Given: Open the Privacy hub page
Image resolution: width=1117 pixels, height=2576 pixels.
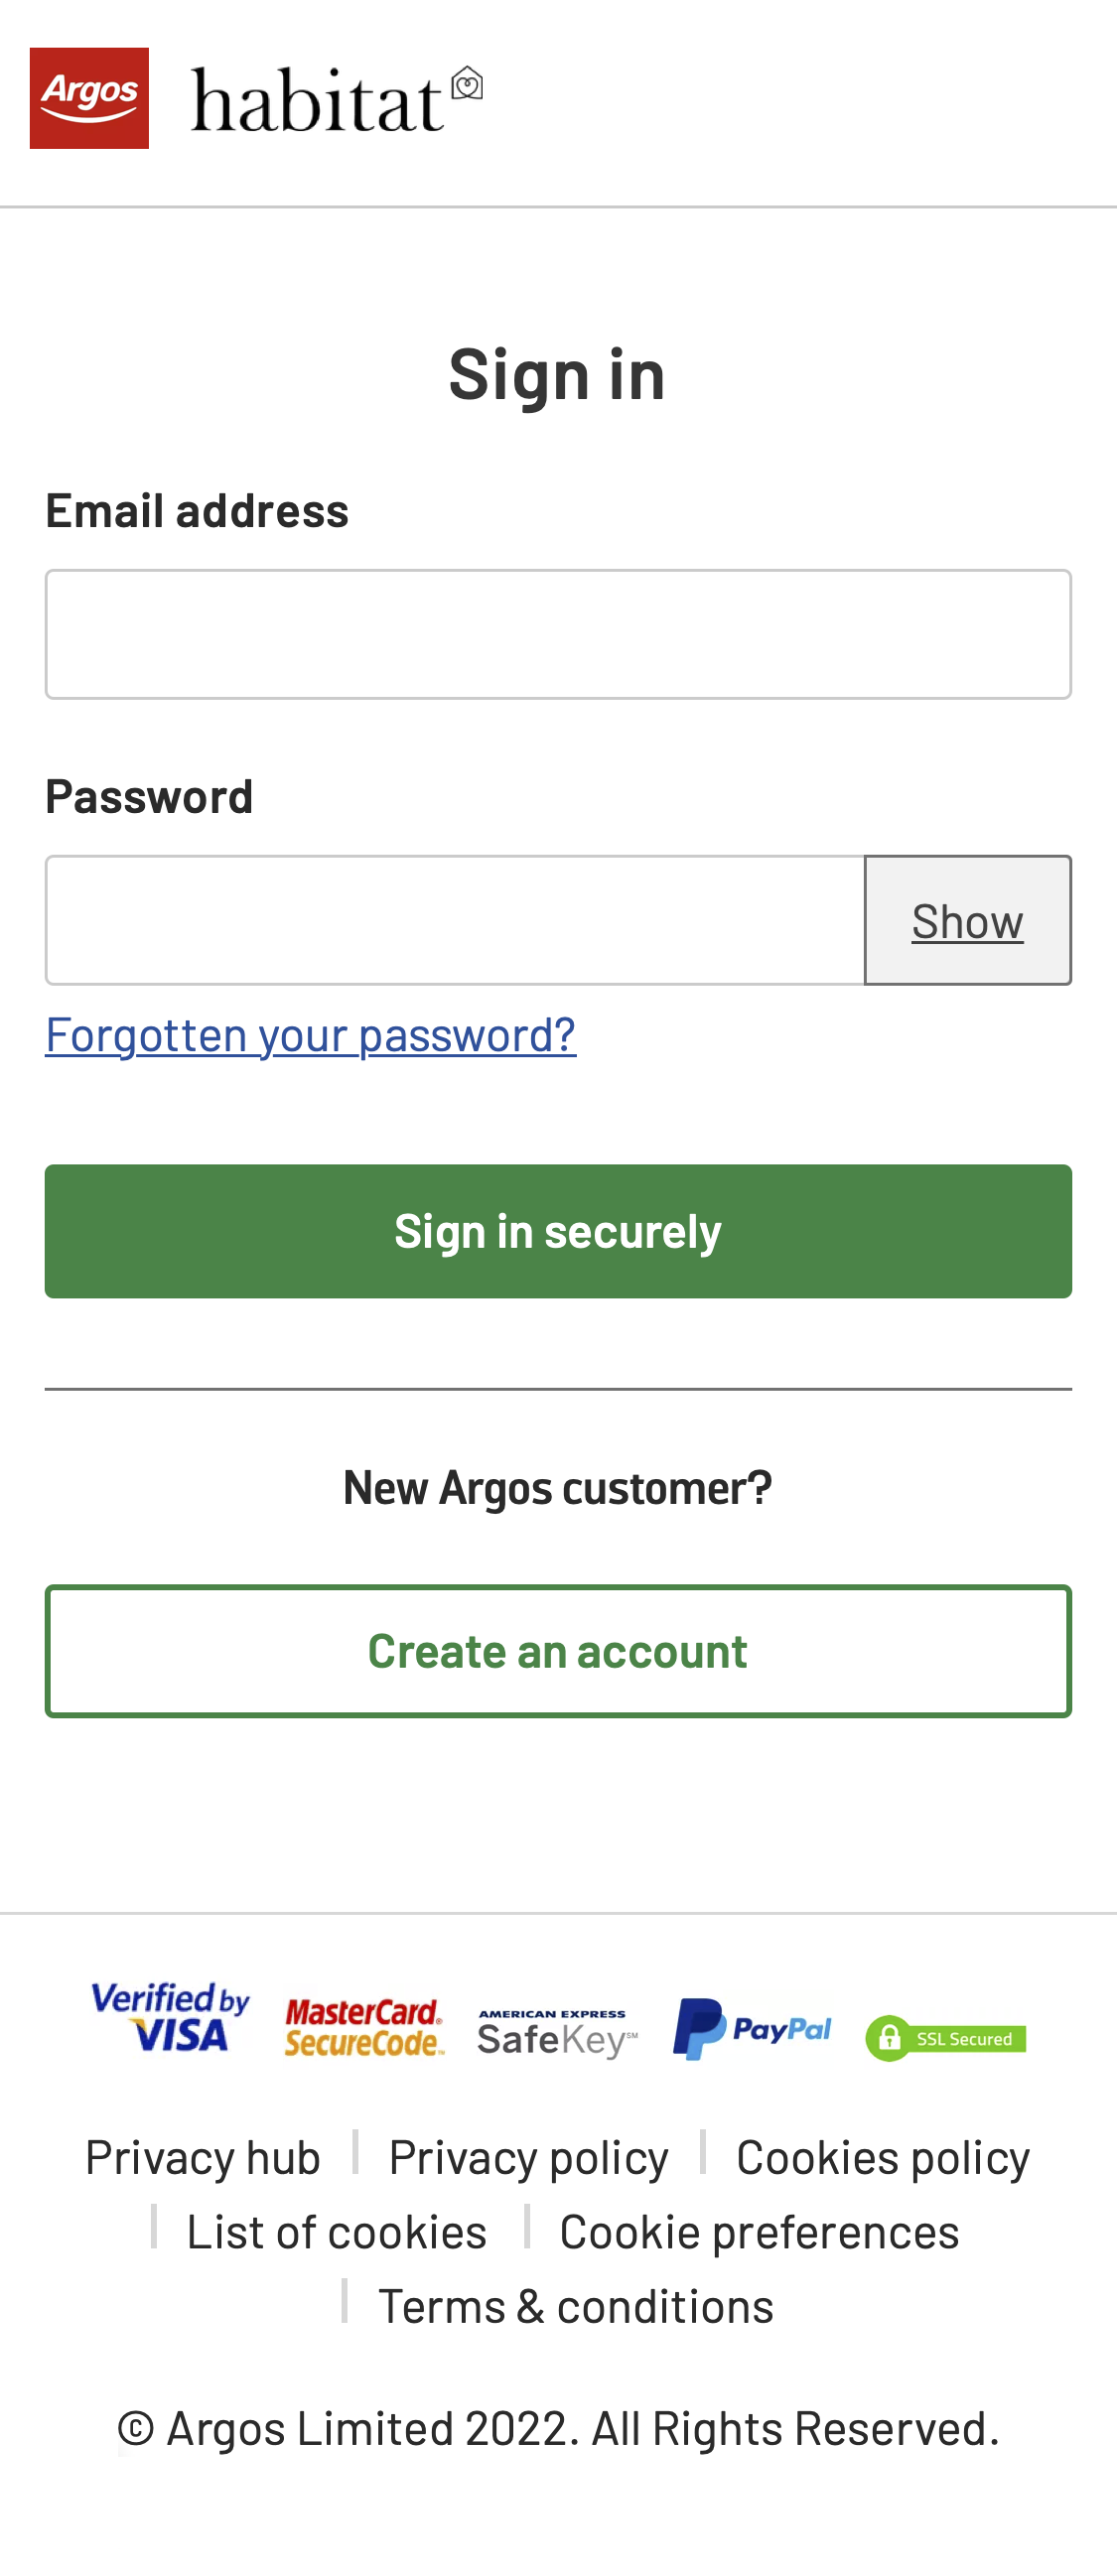Looking at the screenshot, I should click(202, 2156).
